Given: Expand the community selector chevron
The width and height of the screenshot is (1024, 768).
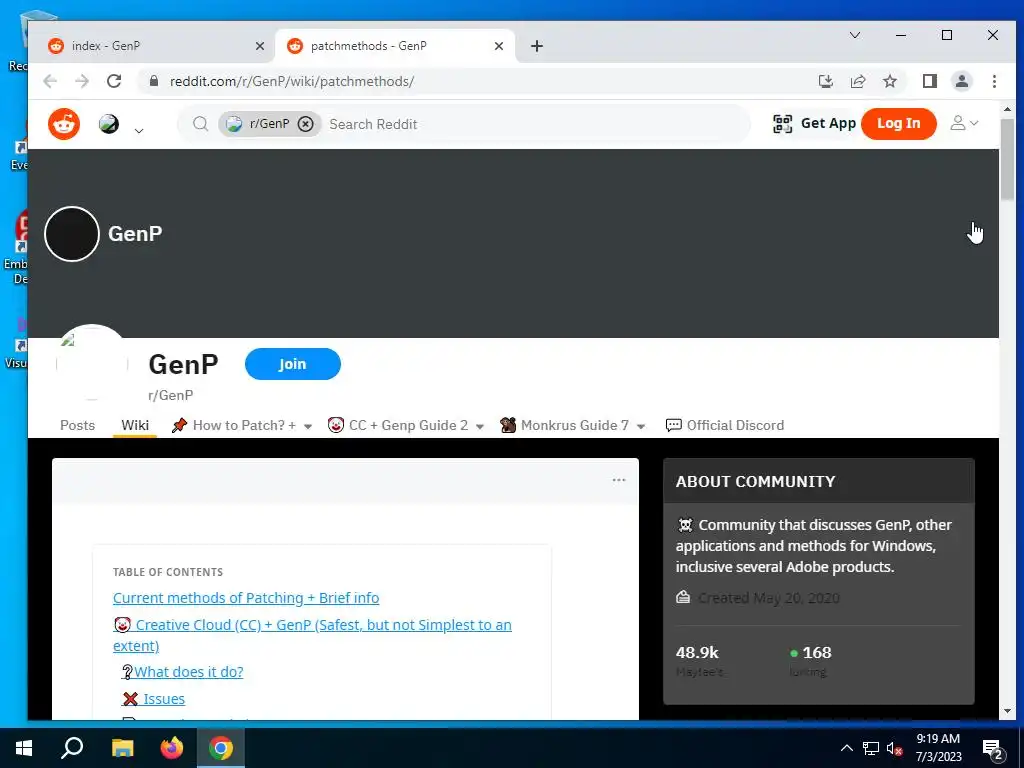Looking at the screenshot, I should click(x=138, y=131).
